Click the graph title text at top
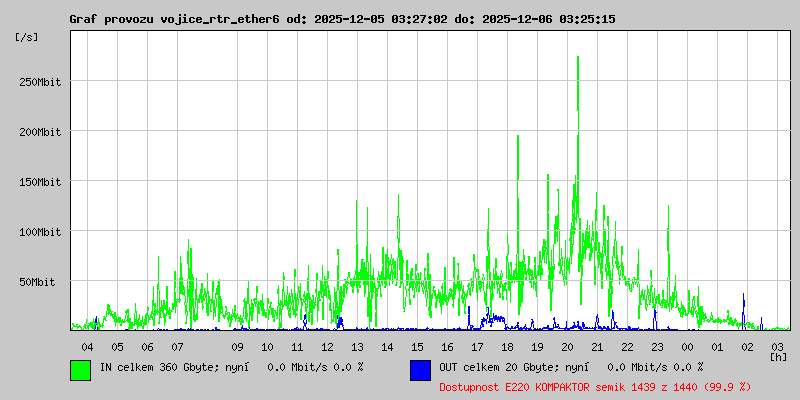 click(x=342, y=19)
